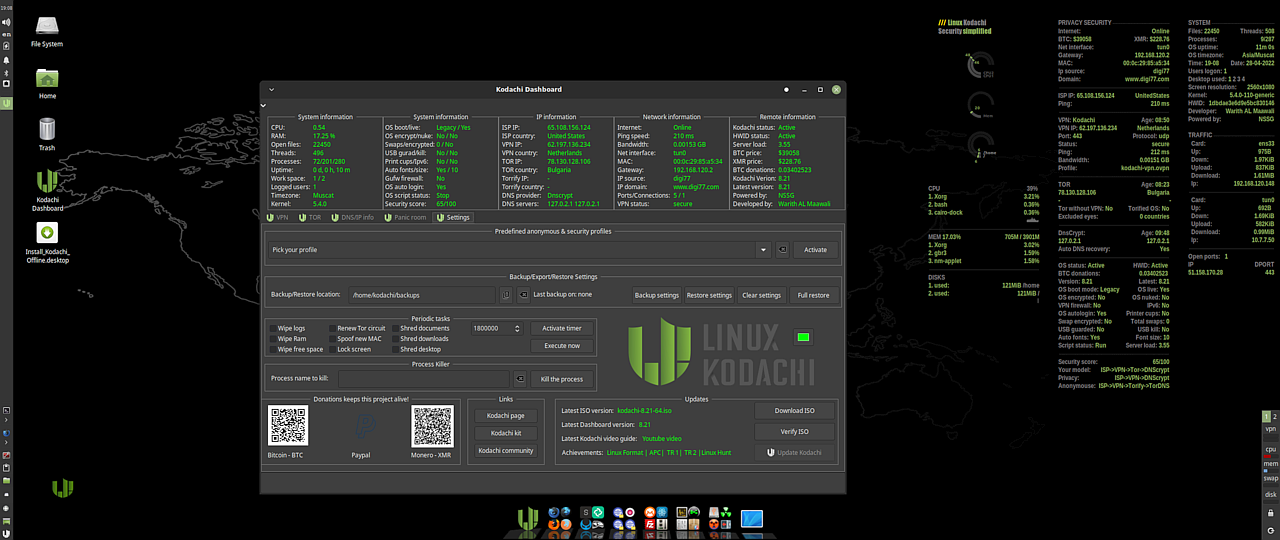The height and width of the screenshot is (540, 1280).
Task: Click the Backup settings button
Action: coord(657,295)
